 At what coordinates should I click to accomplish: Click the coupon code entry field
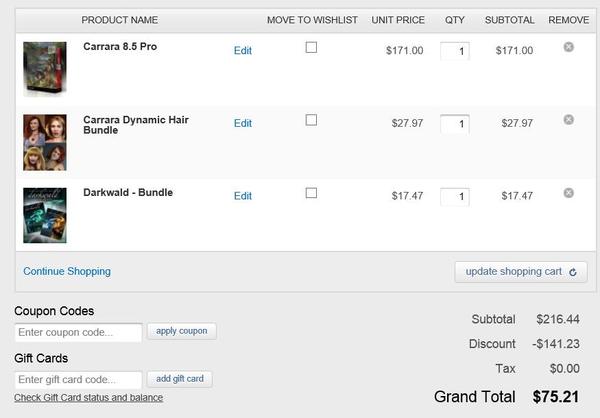(78, 332)
